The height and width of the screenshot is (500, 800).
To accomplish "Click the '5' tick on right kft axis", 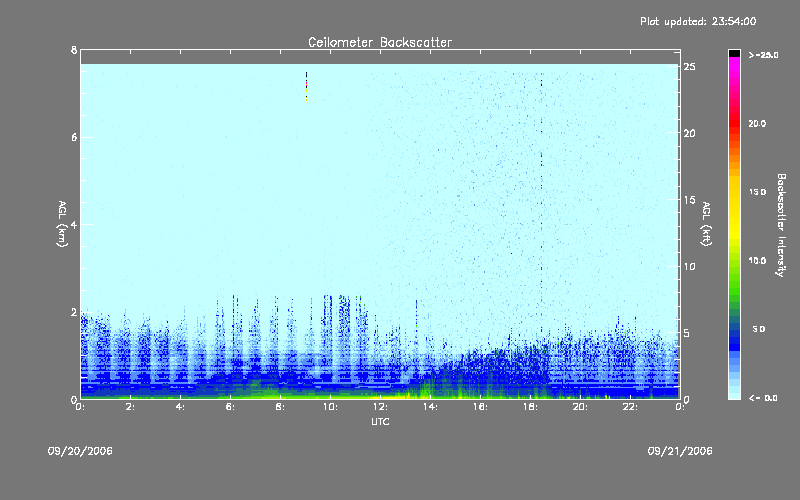I will [x=687, y=333].
